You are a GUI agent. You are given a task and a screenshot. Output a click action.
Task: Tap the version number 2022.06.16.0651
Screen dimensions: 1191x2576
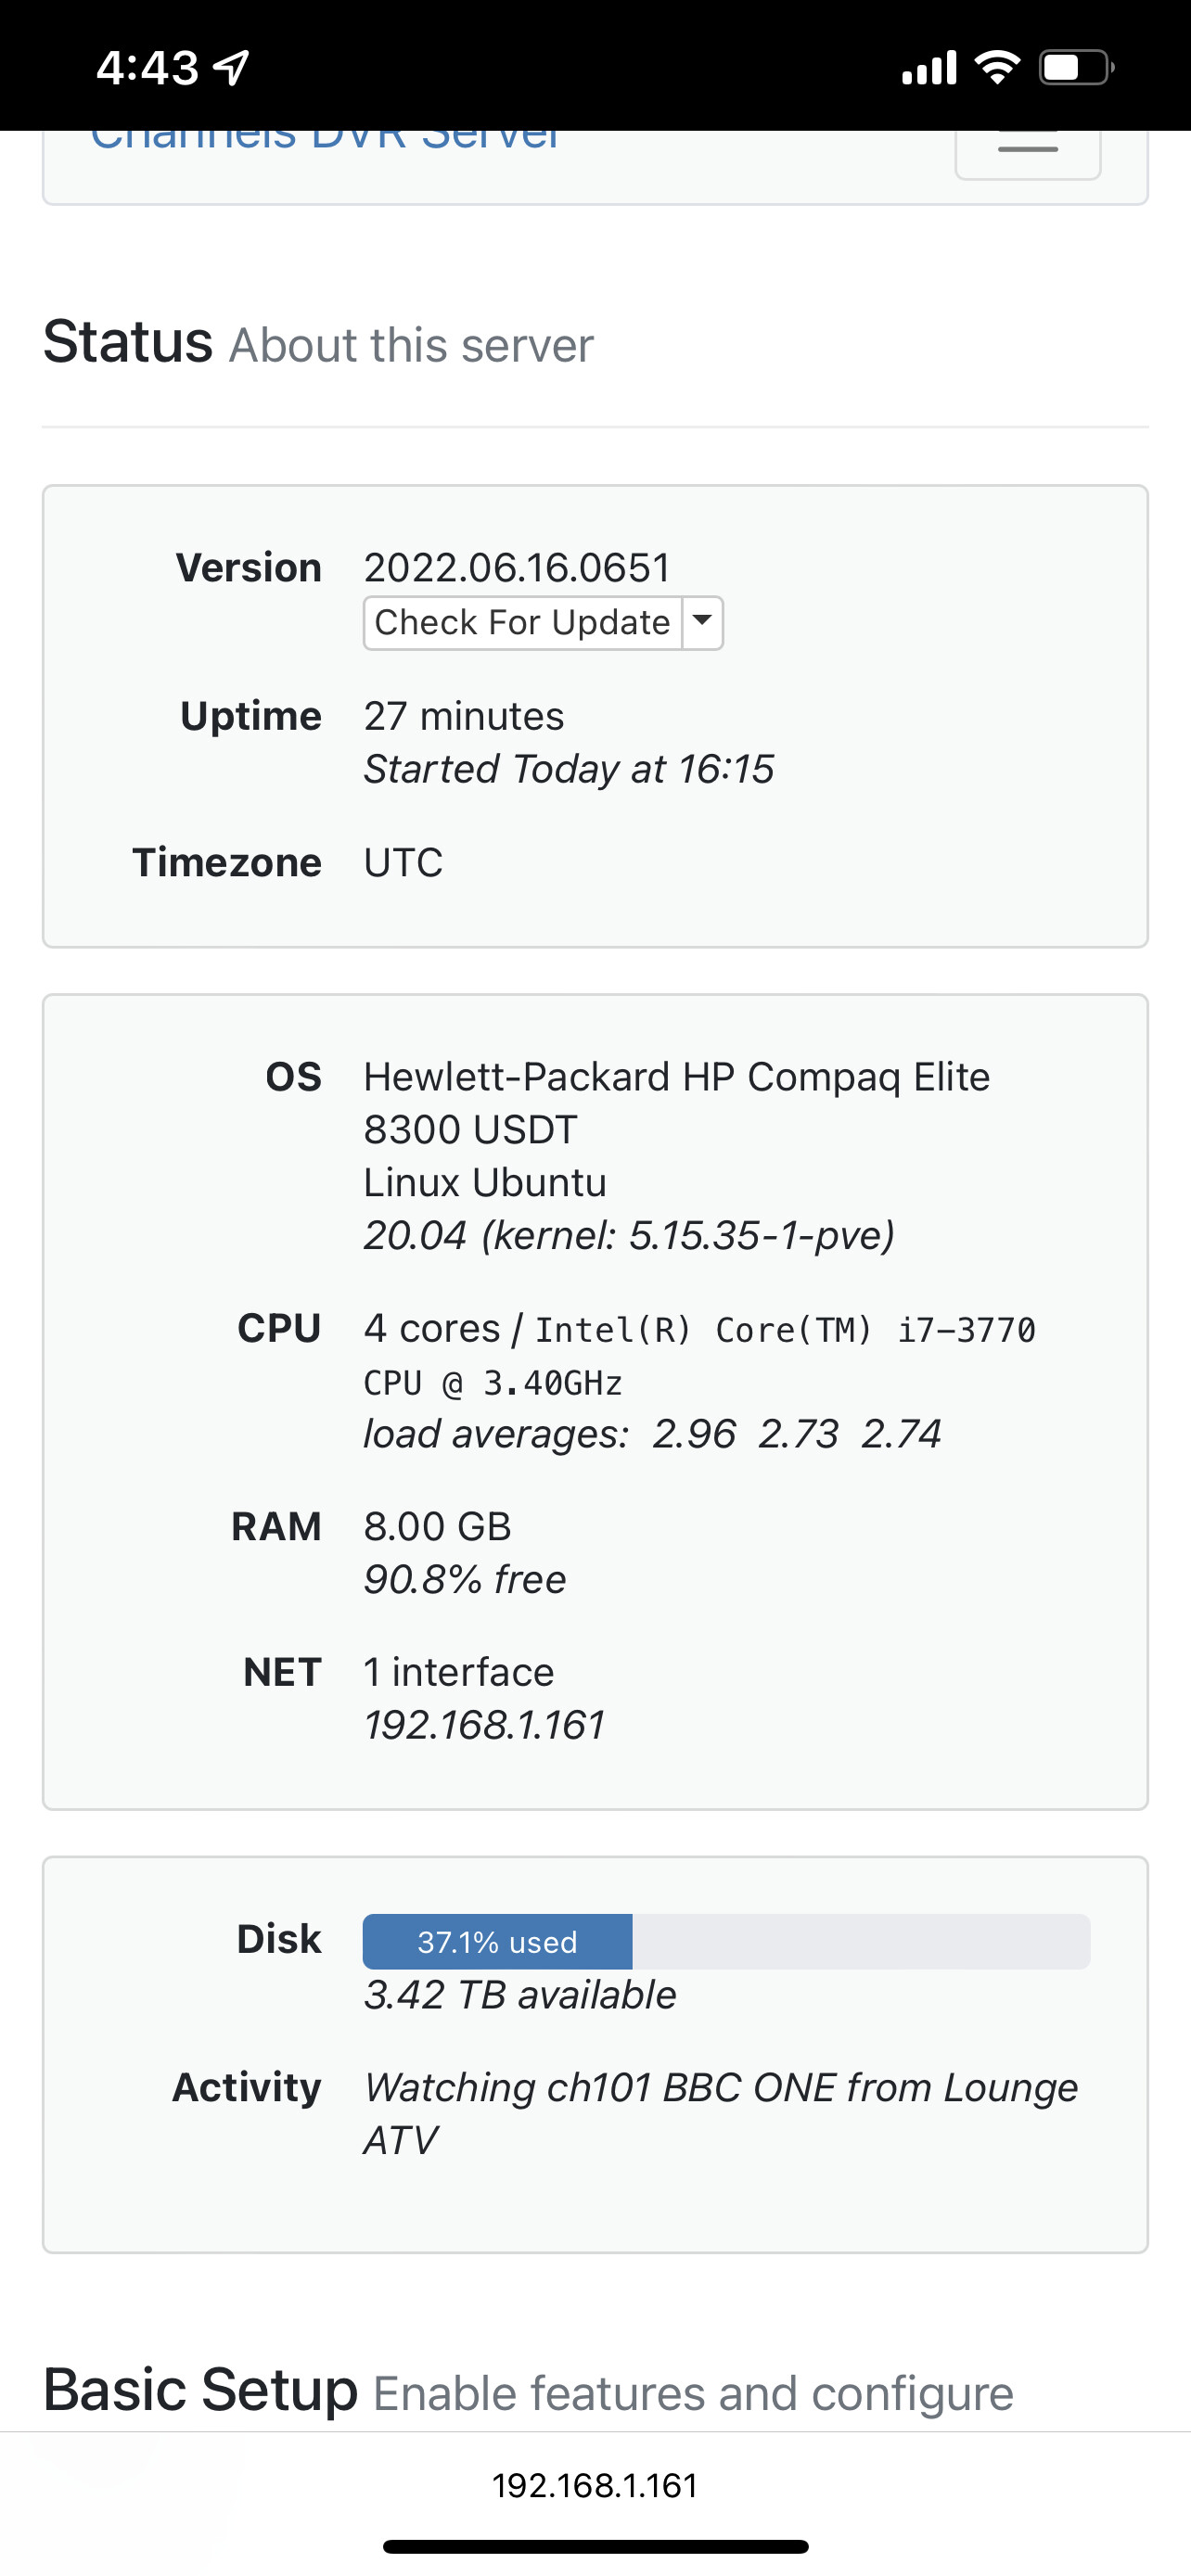[517, 568]
